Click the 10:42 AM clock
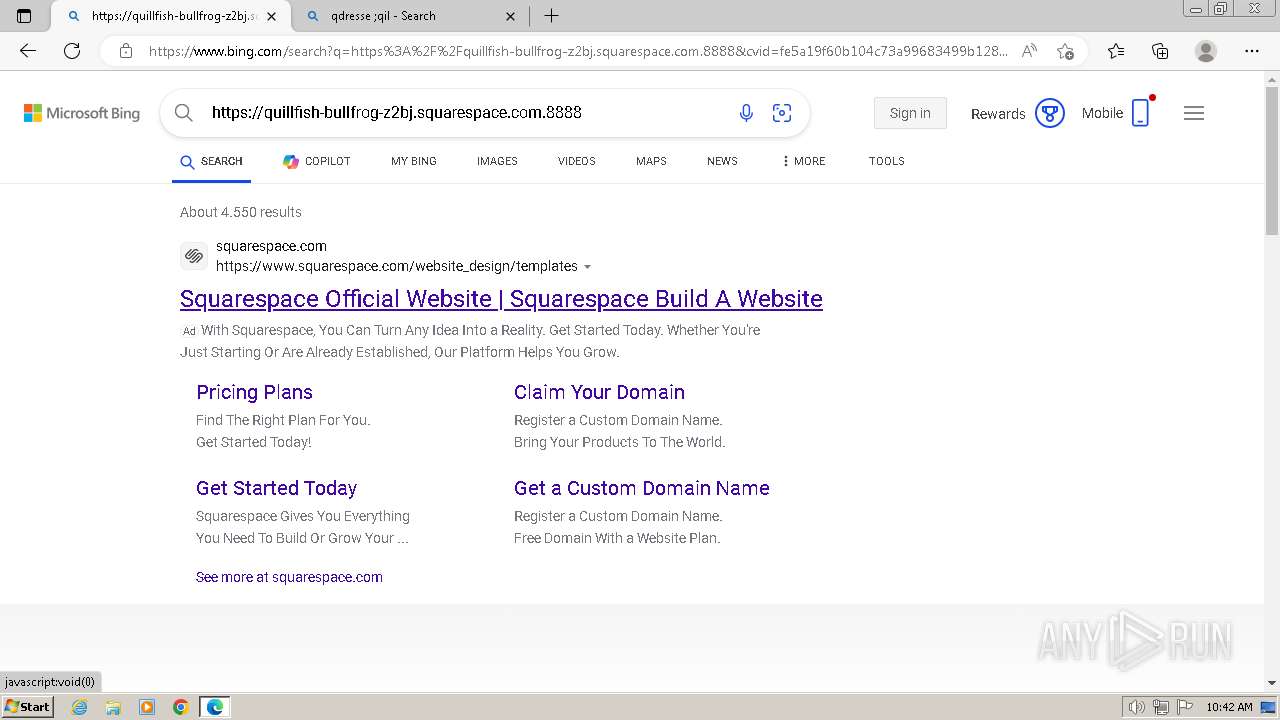Screen dimensions: 1280x720 pyautogui.click(x=1229, y=707)
